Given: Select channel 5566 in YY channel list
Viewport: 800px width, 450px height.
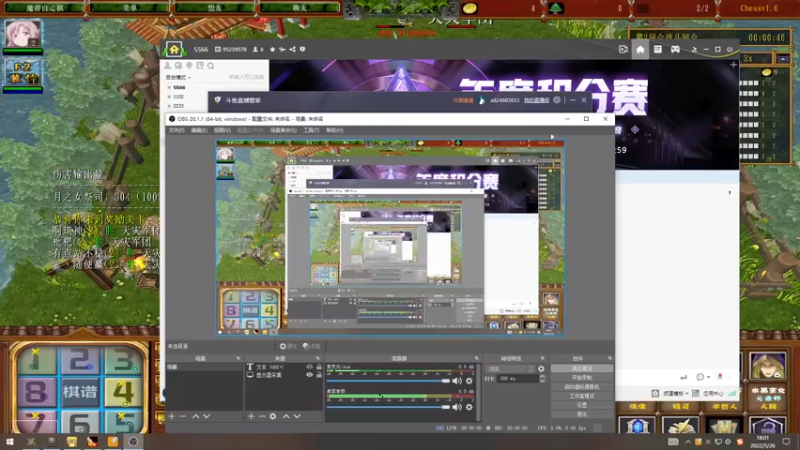Looking at the screenshot, I should (x=179, y=87).
